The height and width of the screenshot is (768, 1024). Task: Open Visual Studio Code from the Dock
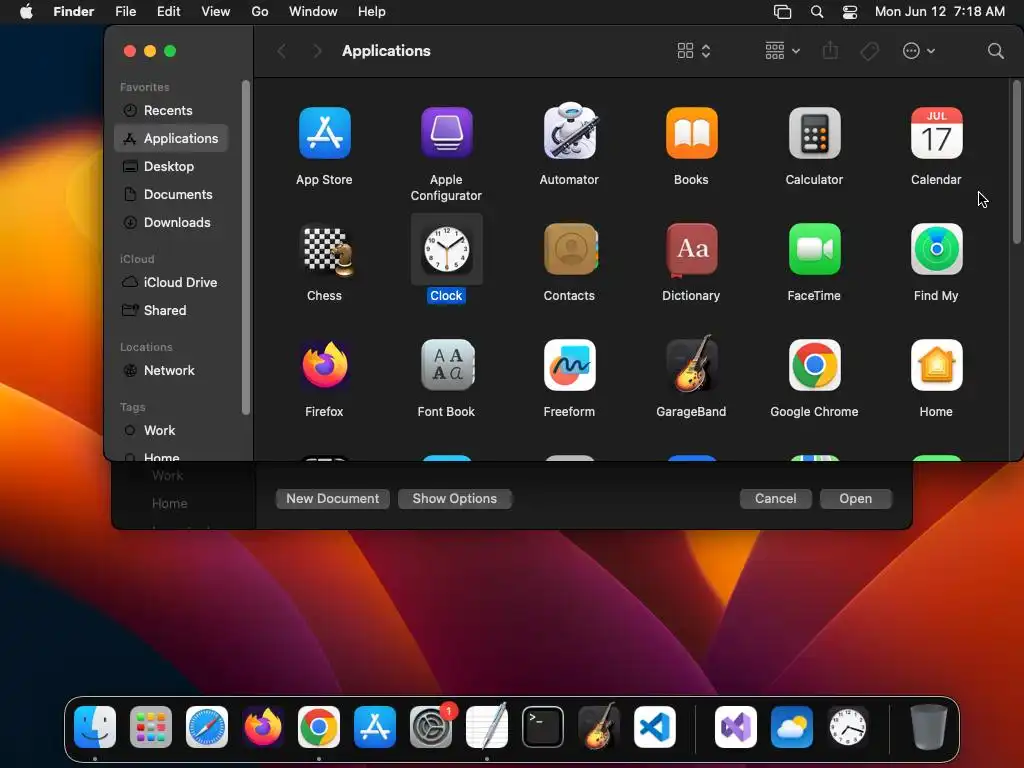tap(655, 727)
